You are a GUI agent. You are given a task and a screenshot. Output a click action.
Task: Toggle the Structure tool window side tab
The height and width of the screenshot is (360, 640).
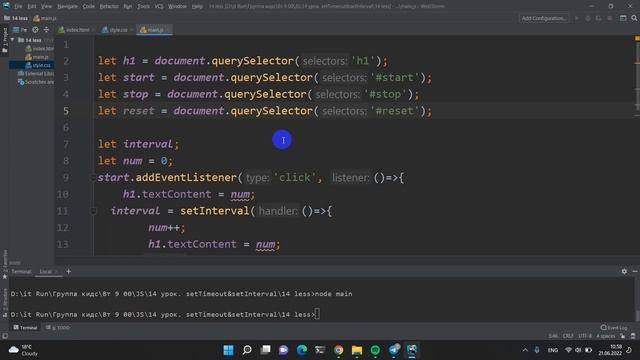[4, 303]
